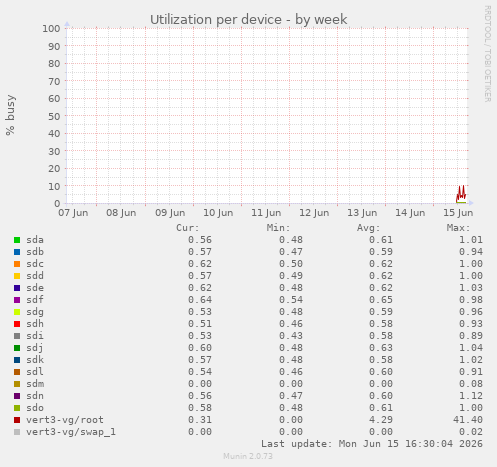The image size is (497, 467).
Task: Click the sde dark blue legend swatch
Action: coord(17,288)
